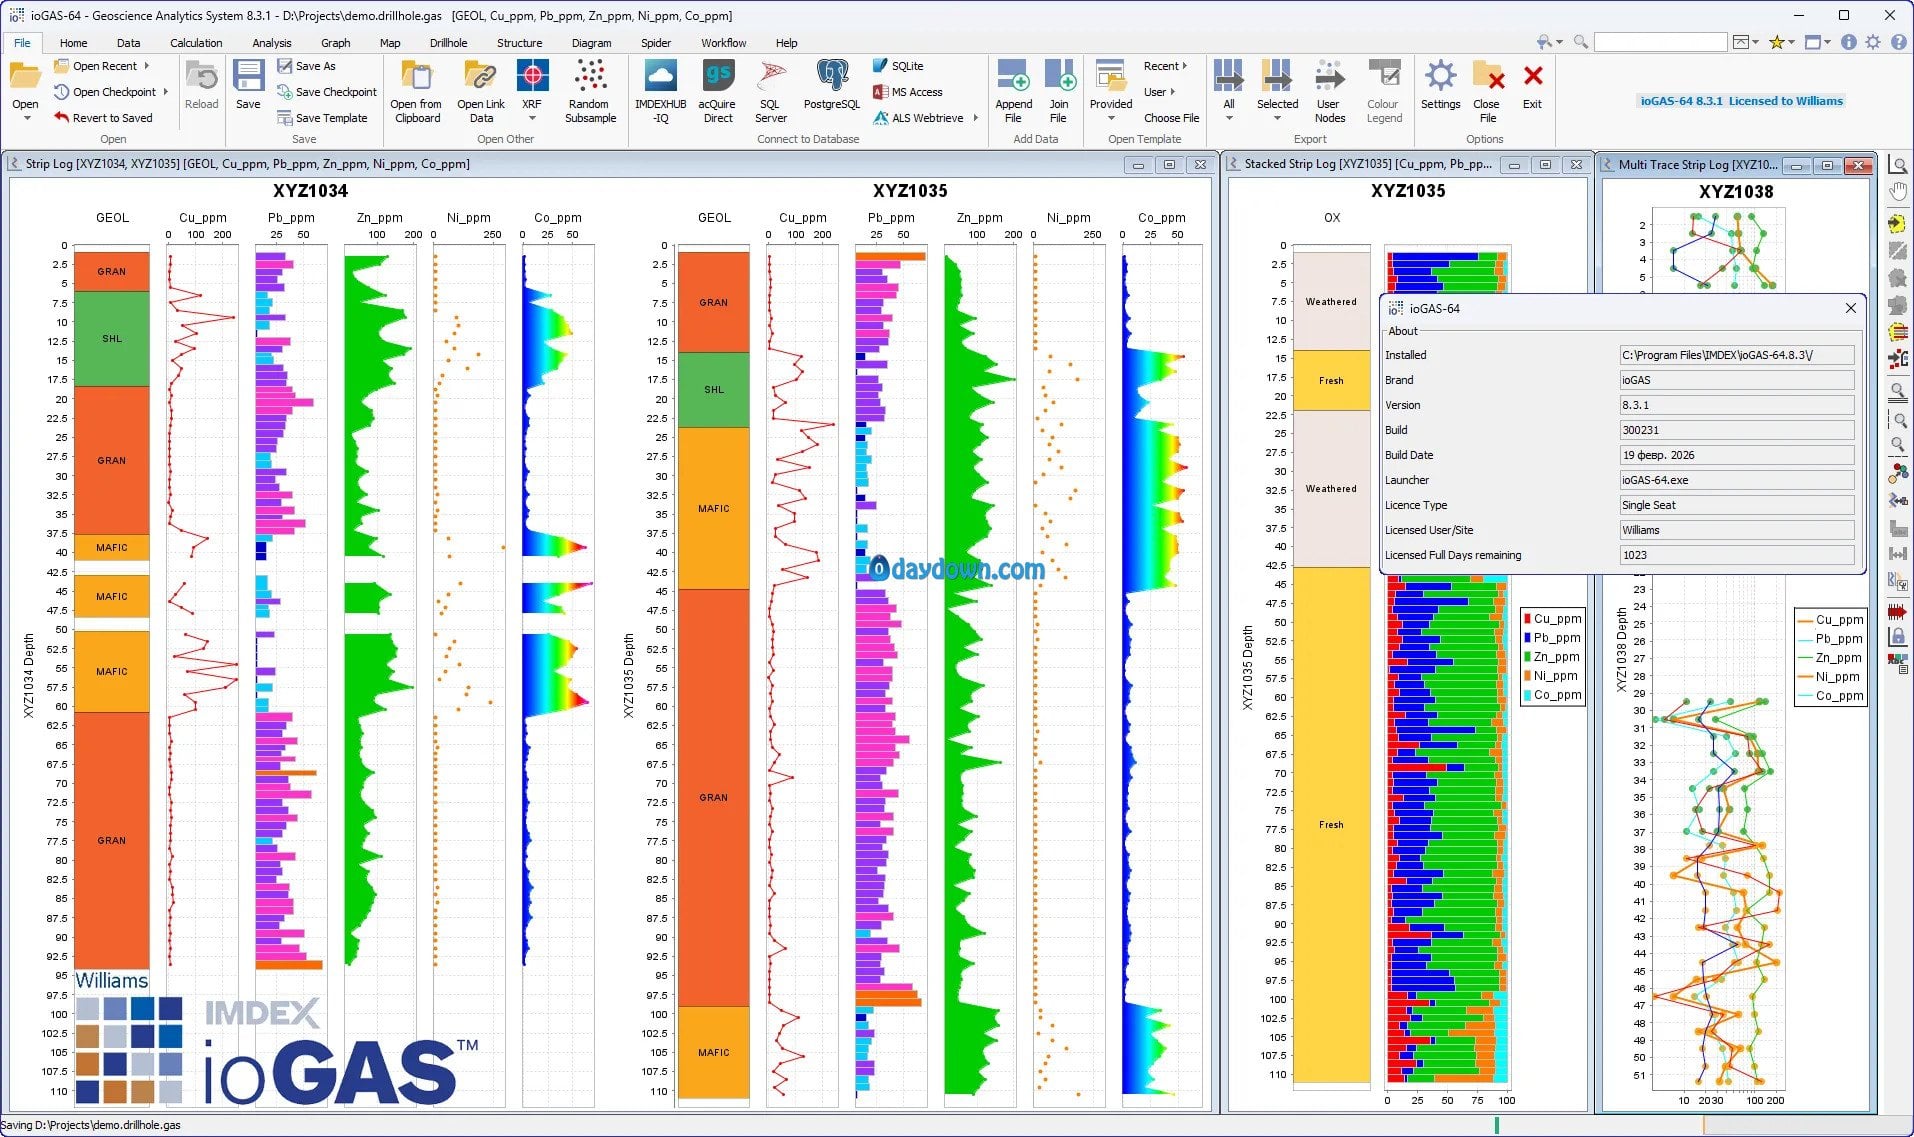The width and height of the screenshot is (1914, 1137).
Task: Click the SQL Server icon
Action: pyautogui.click(x=770, y=77)
